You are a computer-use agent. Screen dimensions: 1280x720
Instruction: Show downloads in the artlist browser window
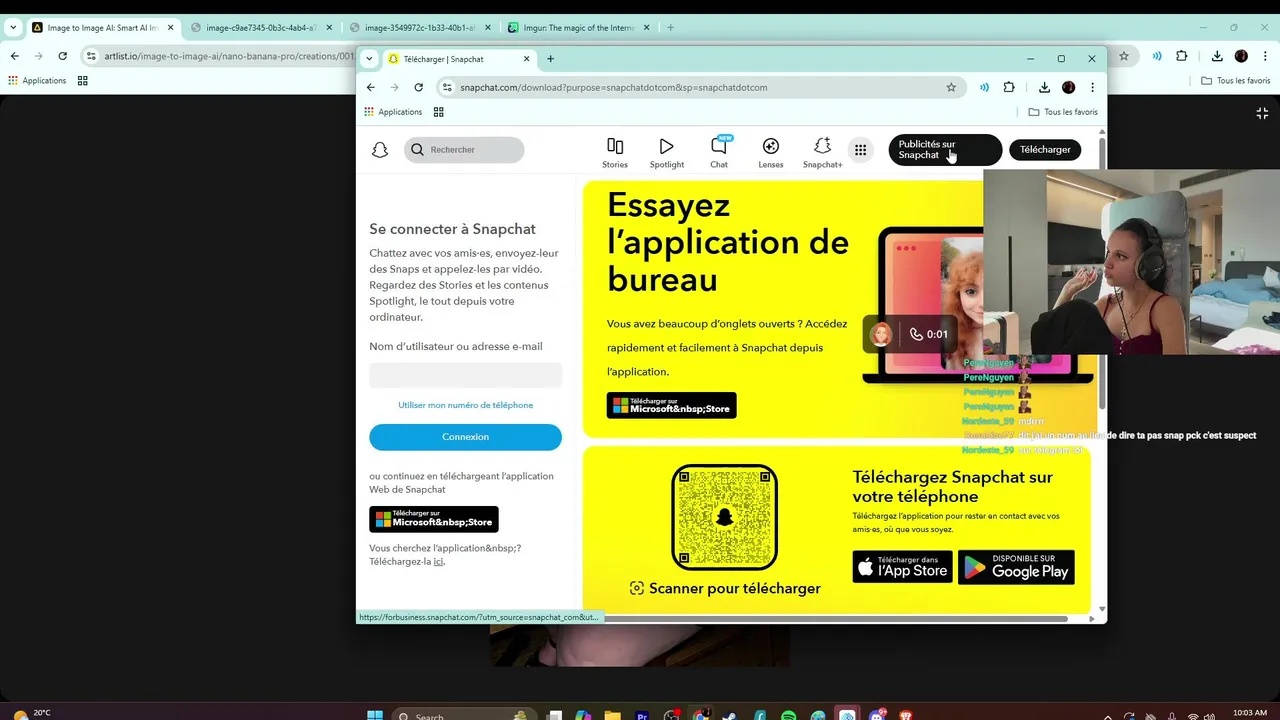(x=1217, y=56)
